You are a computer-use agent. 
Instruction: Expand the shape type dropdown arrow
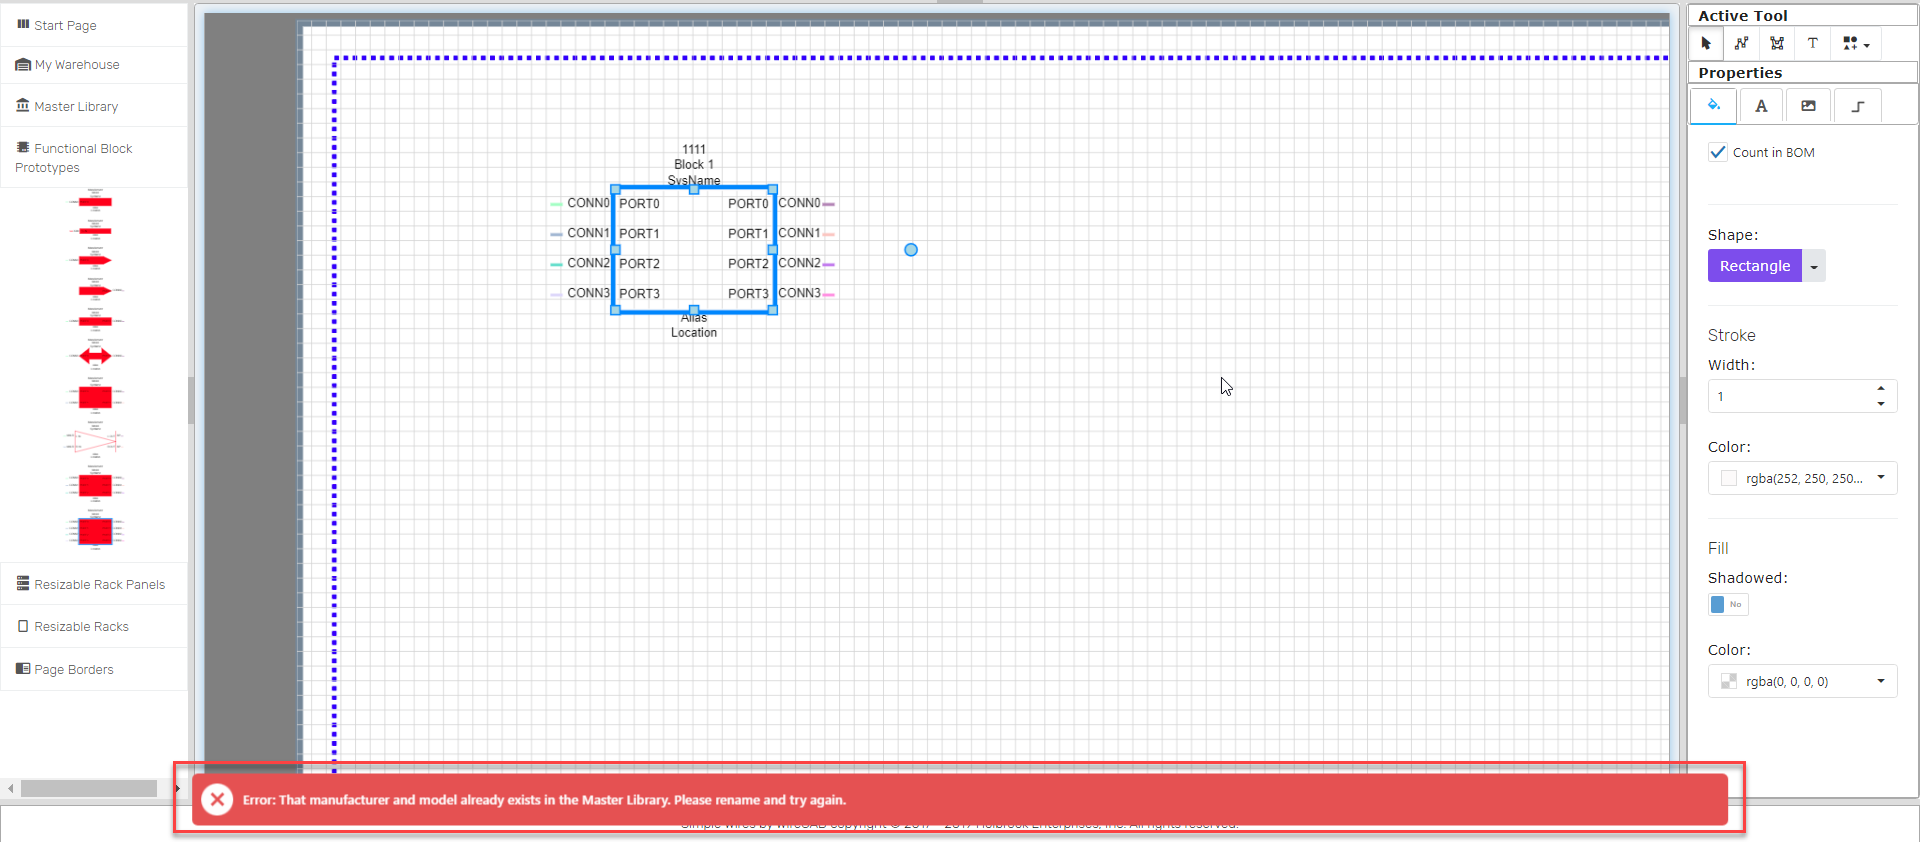point(1814,266)
